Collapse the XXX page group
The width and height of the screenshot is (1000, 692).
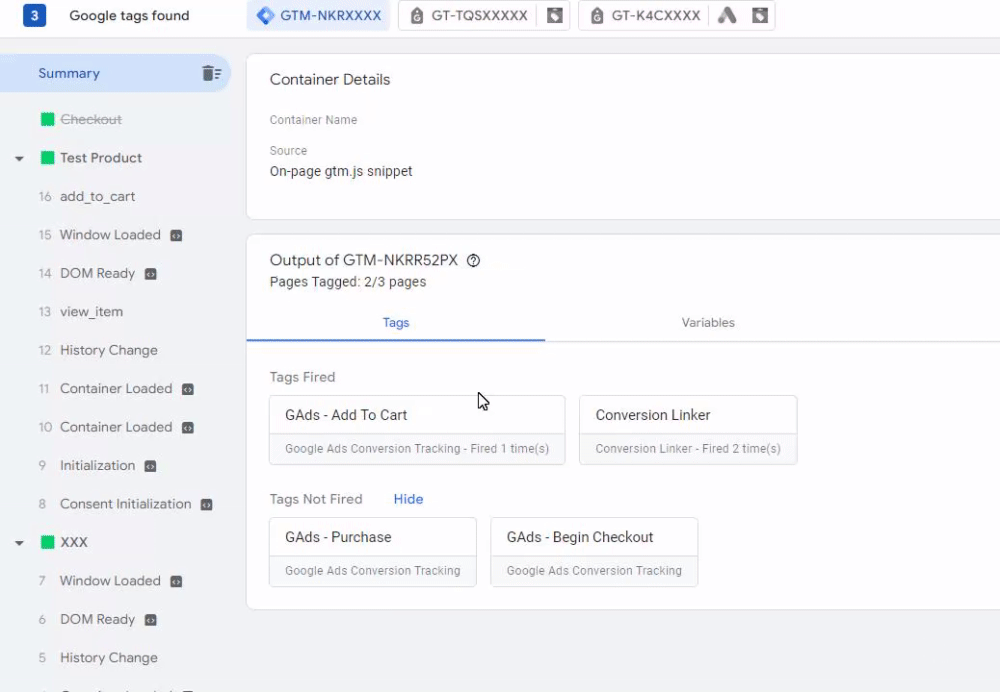tap(19, 543)
